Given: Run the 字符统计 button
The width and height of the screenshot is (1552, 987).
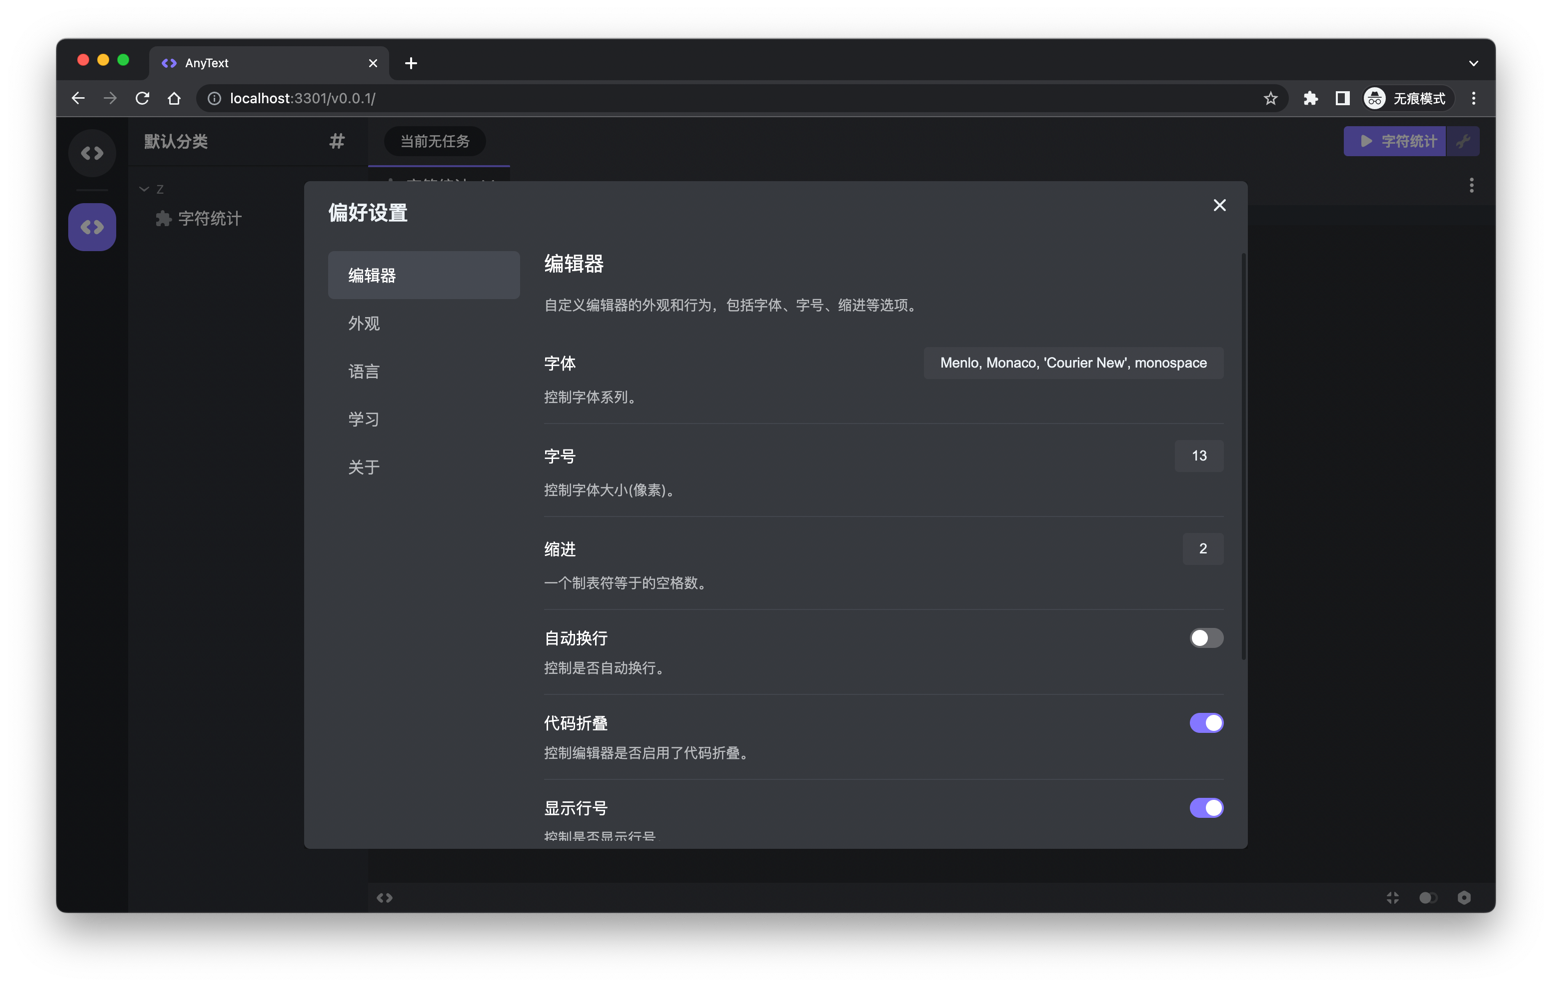Looking at the screenshot, I should [x=1395, y=141].
